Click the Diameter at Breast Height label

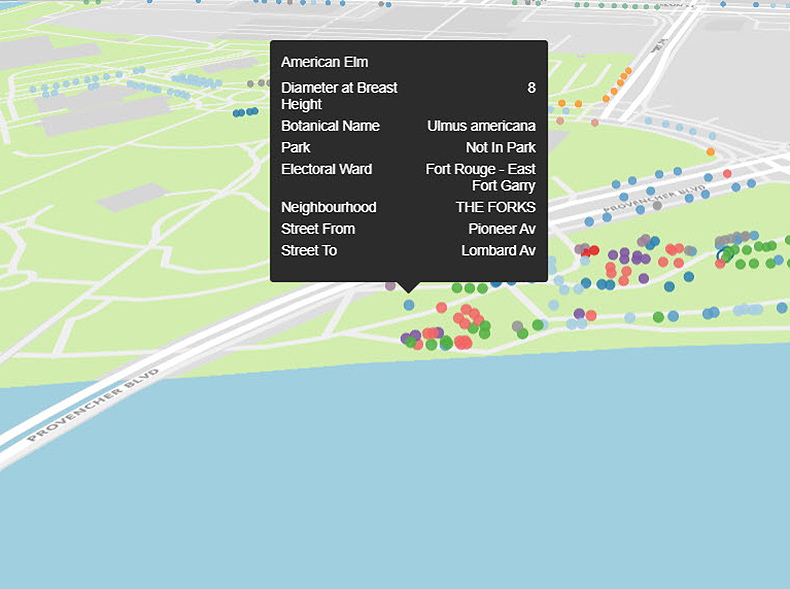pos(339,96)
